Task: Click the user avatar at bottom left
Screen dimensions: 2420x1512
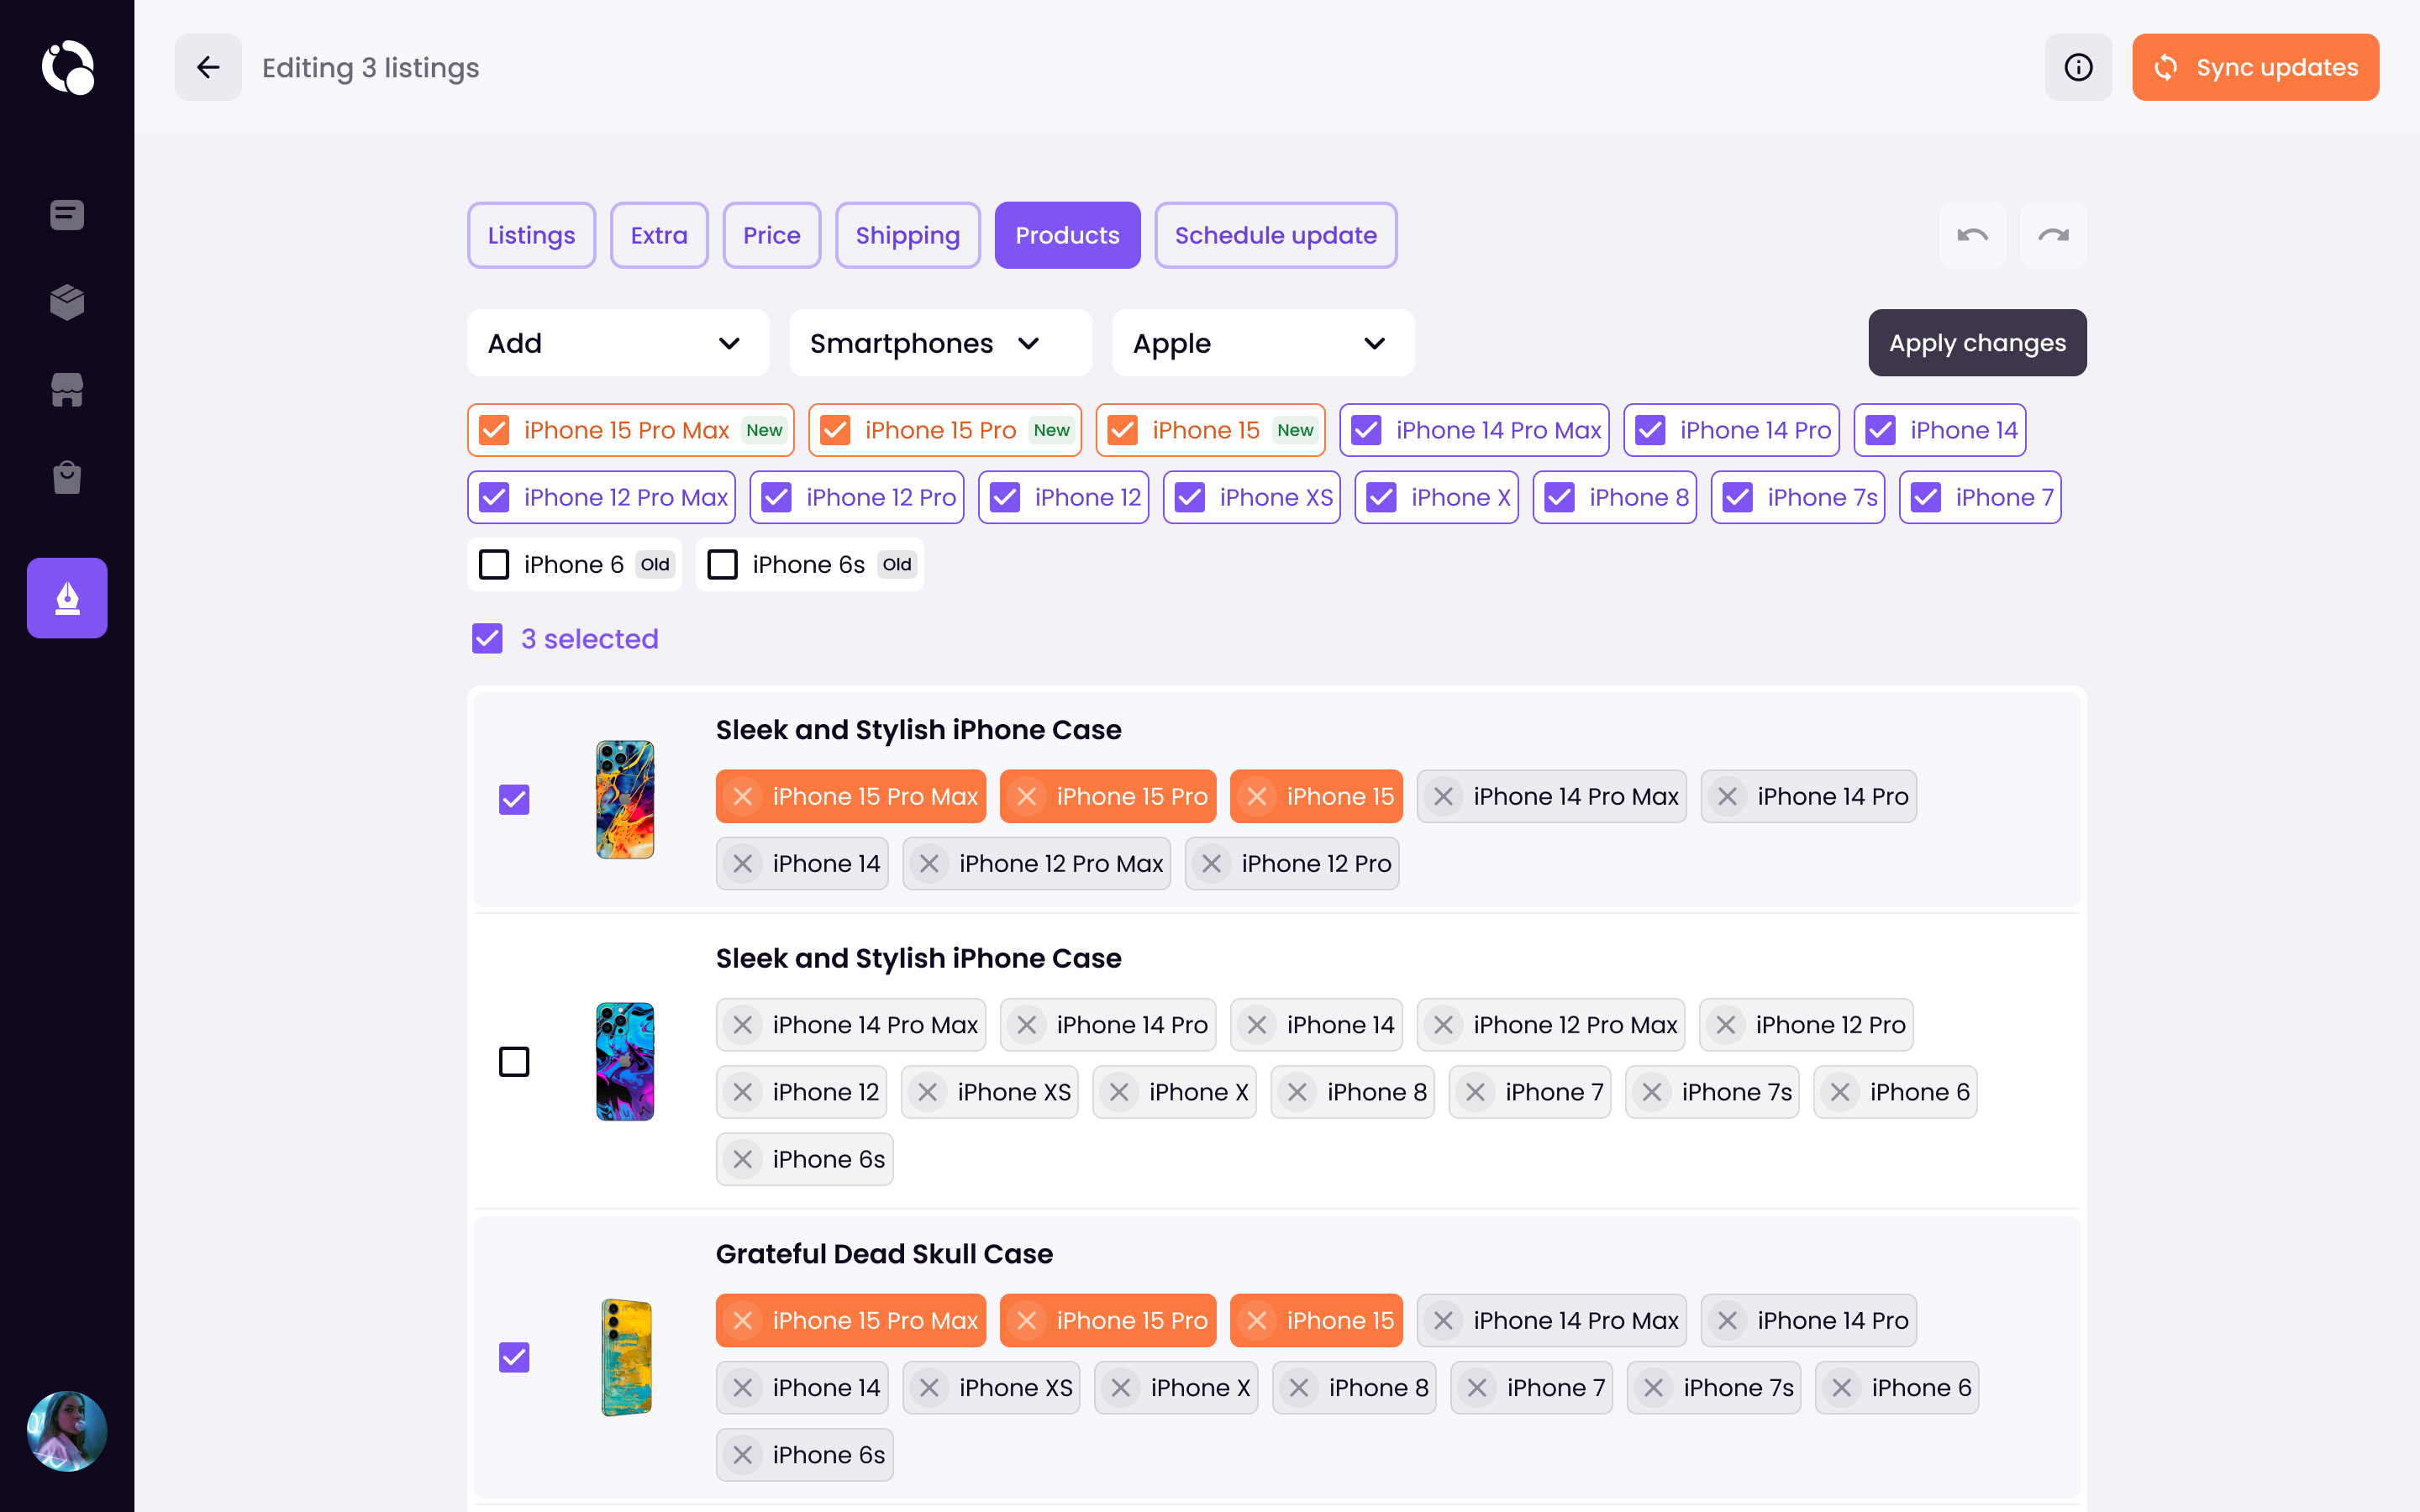Action: tap(66, 1431)
